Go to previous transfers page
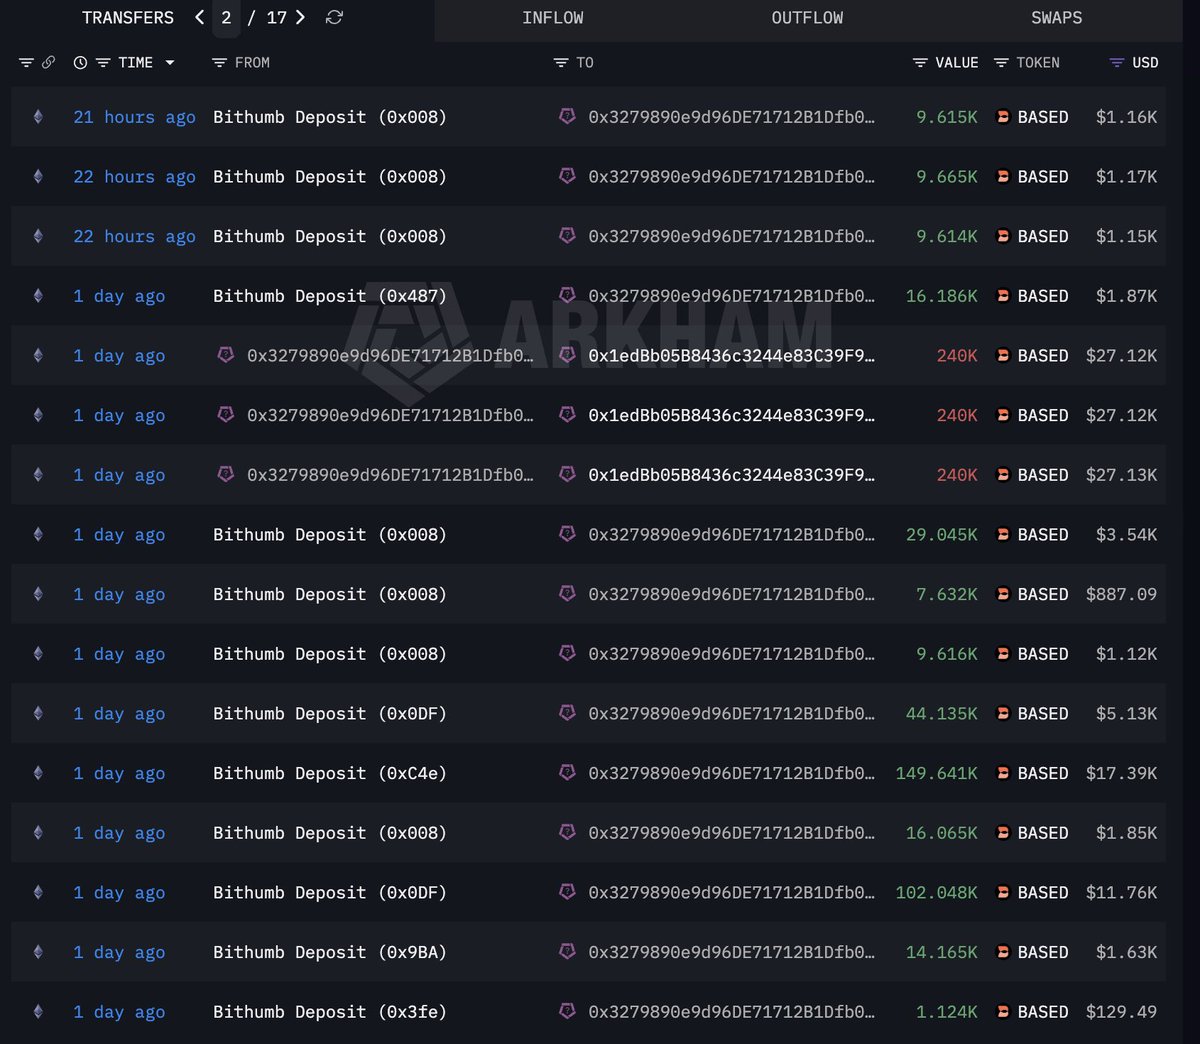 click(199, 17)
